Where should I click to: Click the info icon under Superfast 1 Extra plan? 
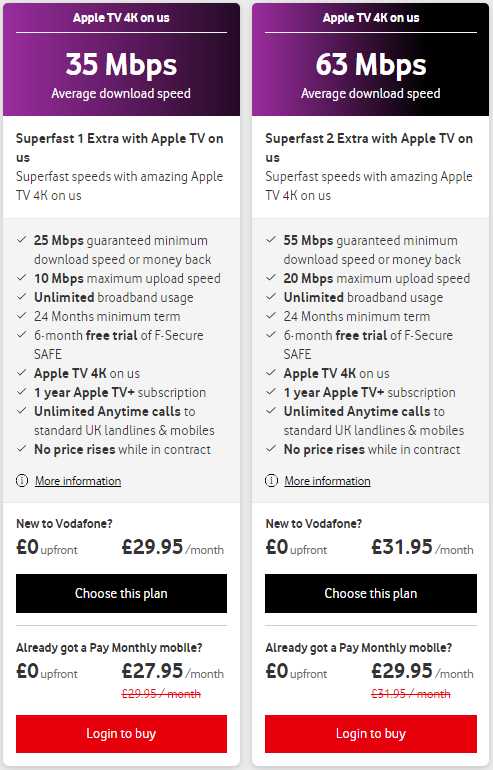[22, 481]
